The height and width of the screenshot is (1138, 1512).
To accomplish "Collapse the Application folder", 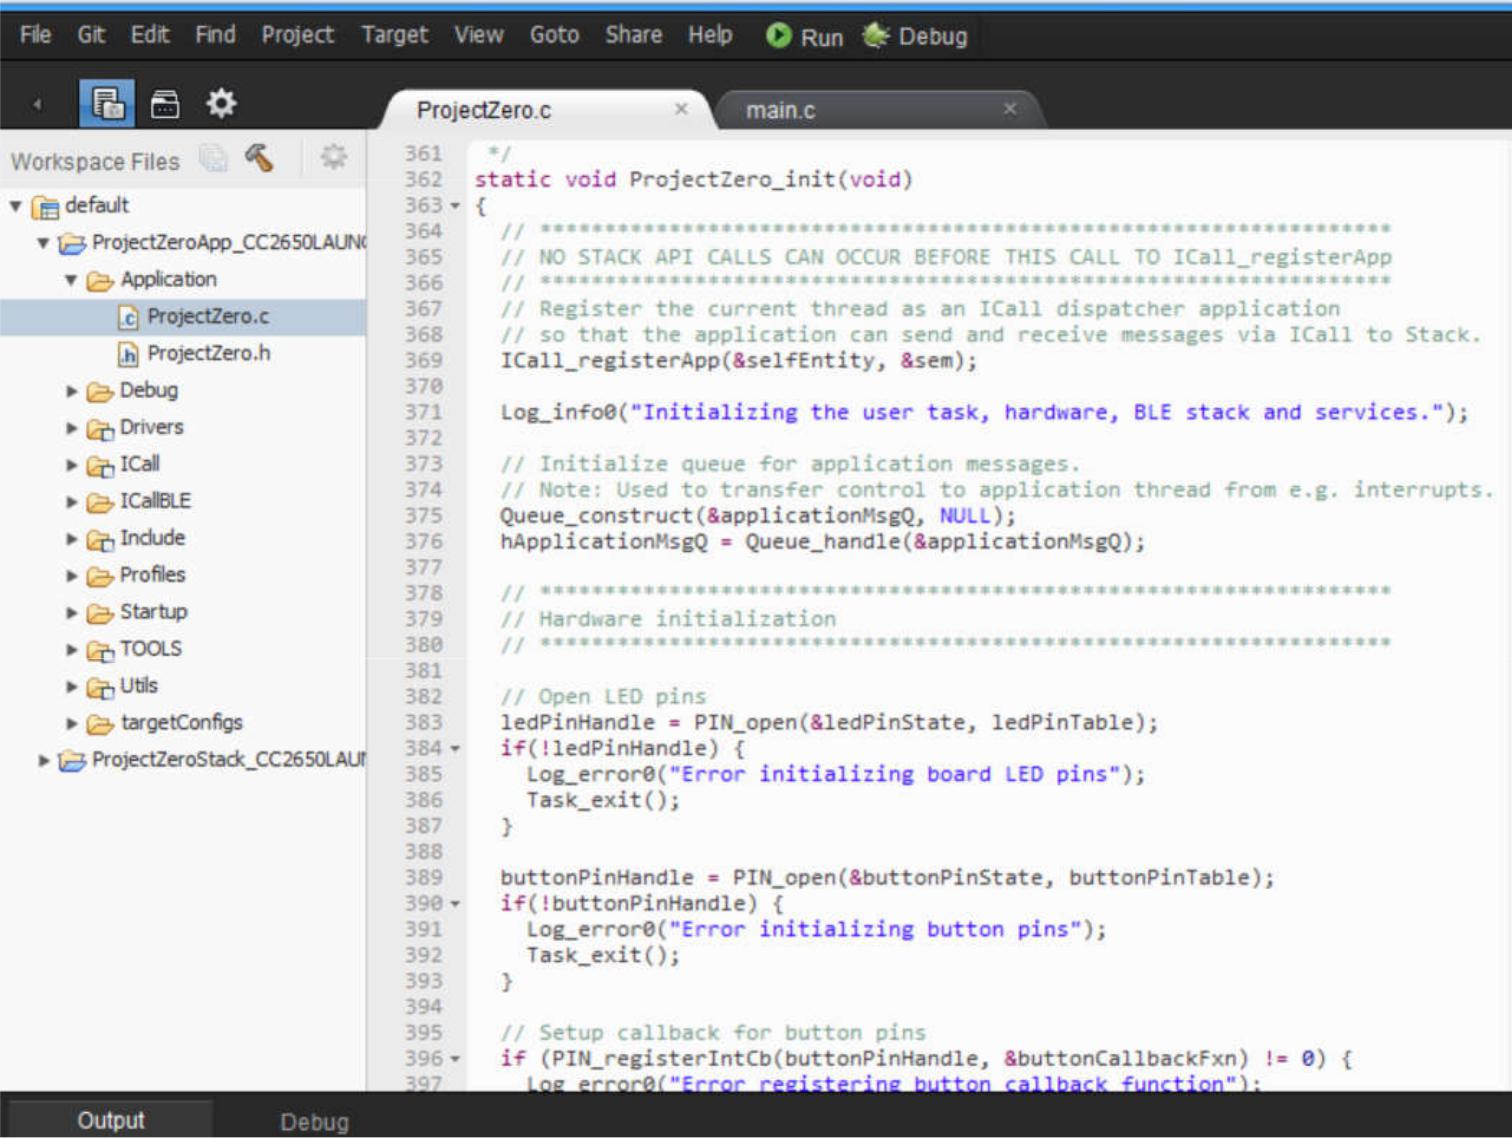I will tap(71, 280).
